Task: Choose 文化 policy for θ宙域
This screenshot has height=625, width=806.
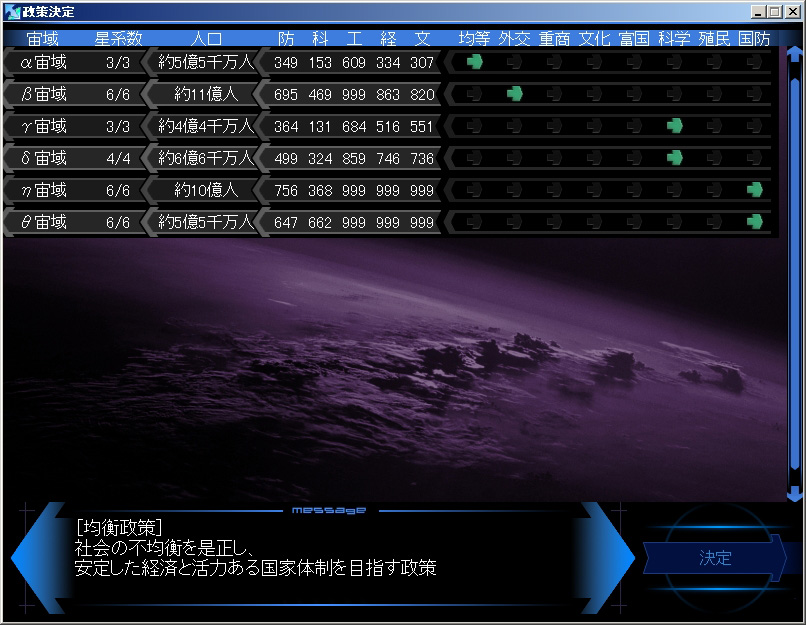Action: [594, 222]
